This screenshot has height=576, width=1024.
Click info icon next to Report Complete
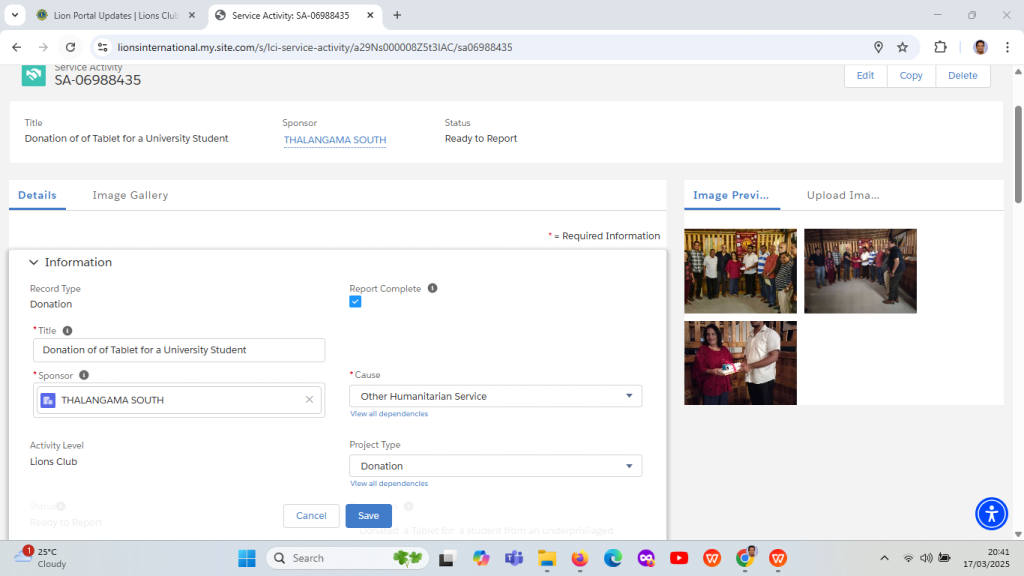pyautogui.click(x=432, y=288)
